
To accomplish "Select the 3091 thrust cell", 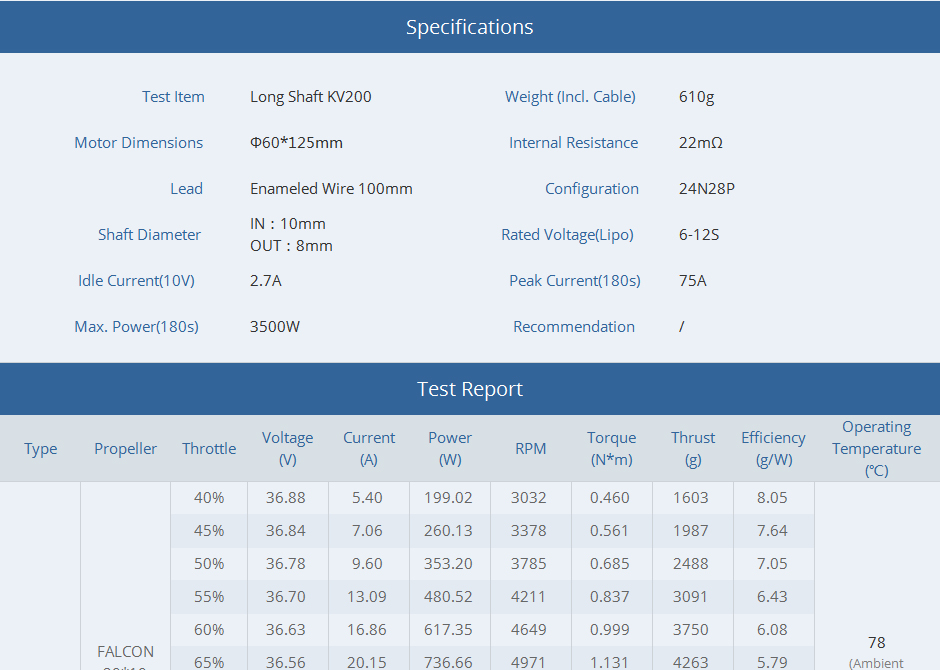I will click(691, 597).
